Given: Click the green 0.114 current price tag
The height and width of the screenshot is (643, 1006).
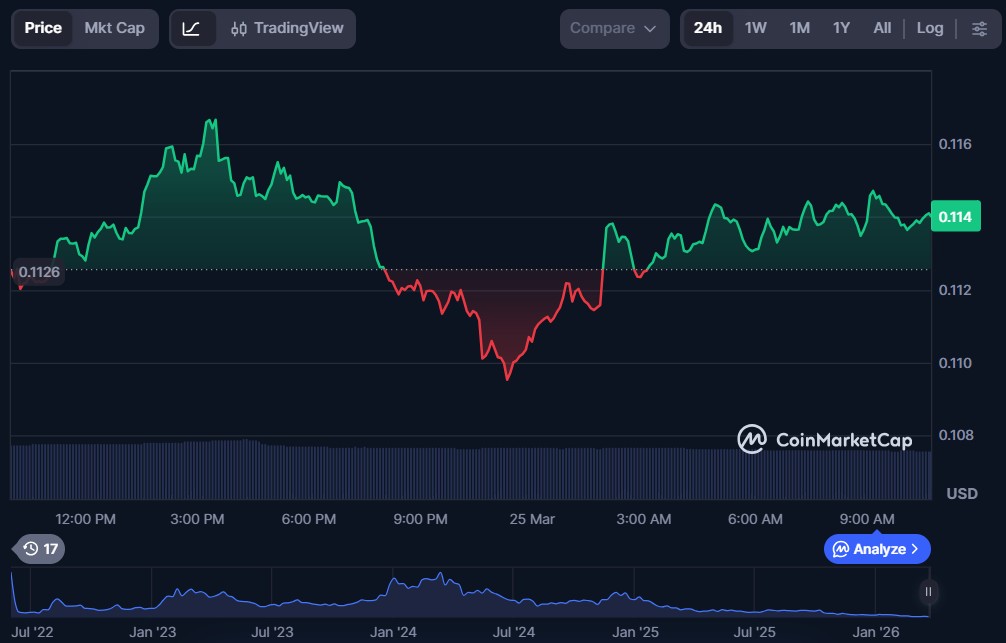Looking at the screenshot, I should 957,216.
